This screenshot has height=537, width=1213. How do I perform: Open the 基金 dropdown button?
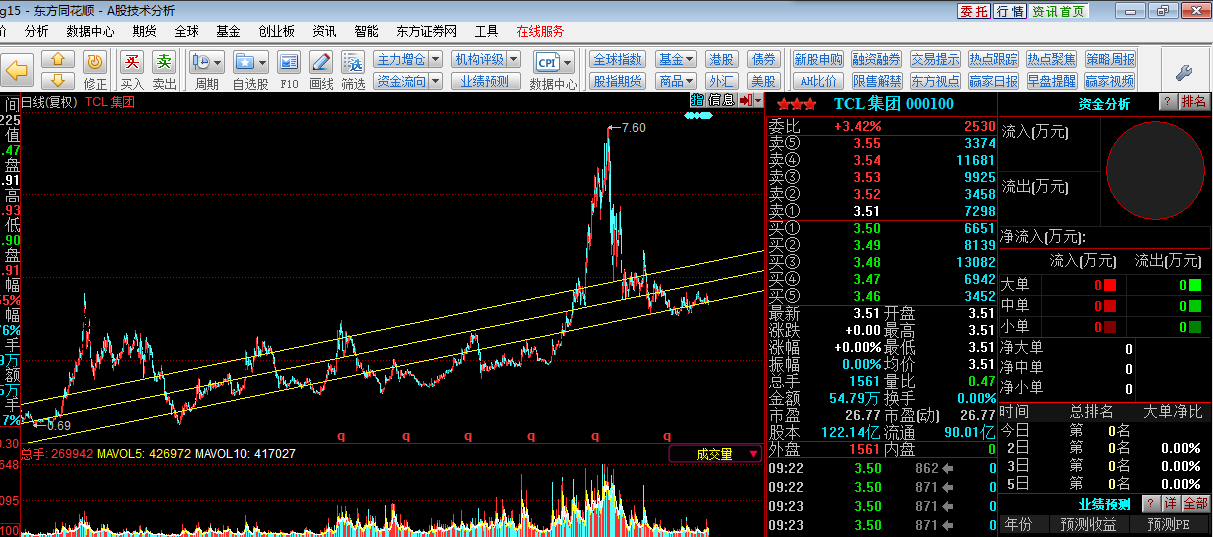pyautogui.click(x=676, y=60)
